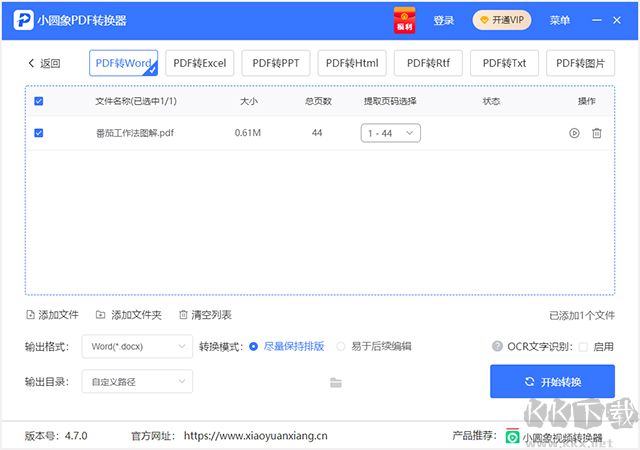Screen dimensions: 640x450
Task: Click the 清空列表 clear list icon
Action: pos(183,315)
